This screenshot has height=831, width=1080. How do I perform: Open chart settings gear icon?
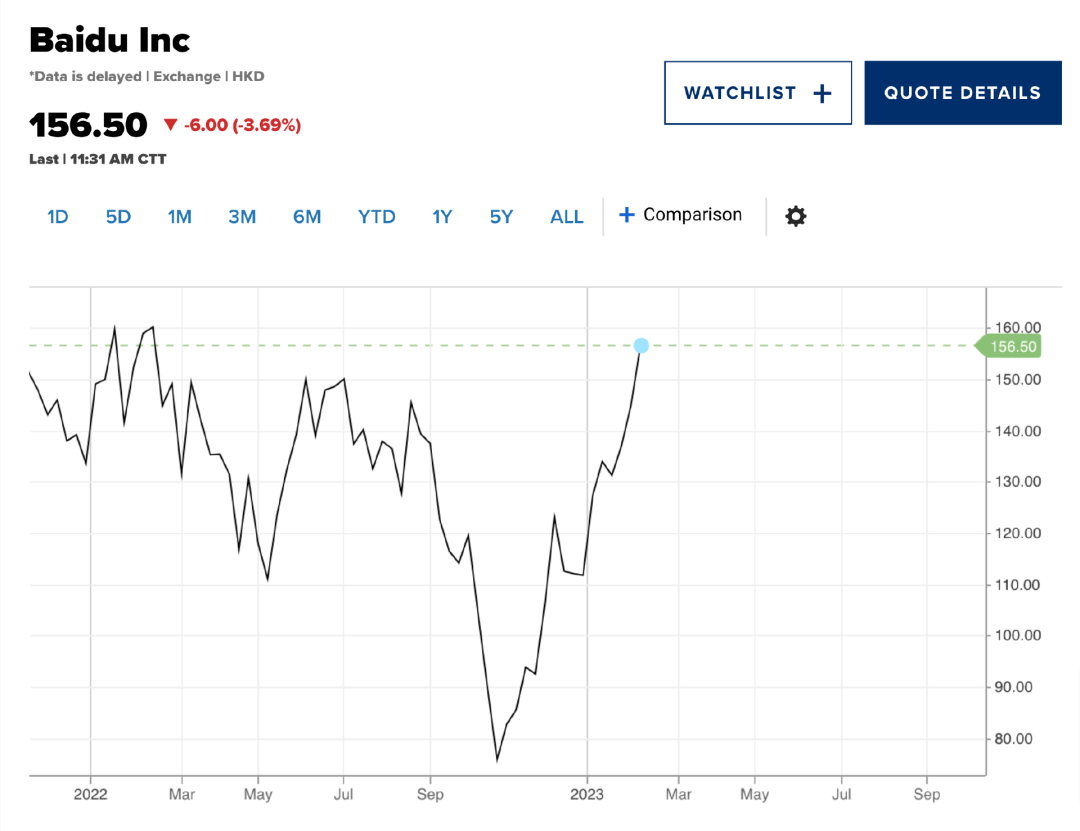(x=795, y=216)
